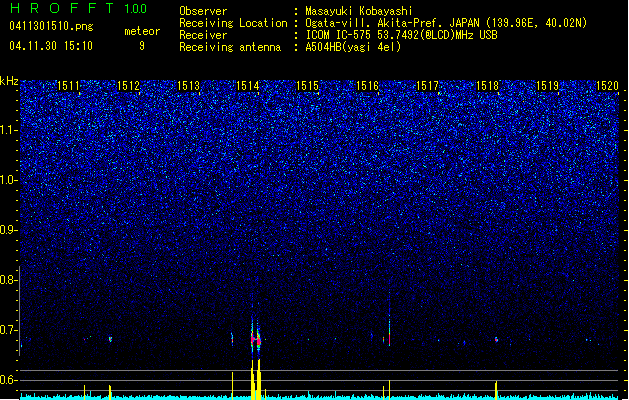Click the kHz axis unit label
629x400 pixels.
(9, 81)
